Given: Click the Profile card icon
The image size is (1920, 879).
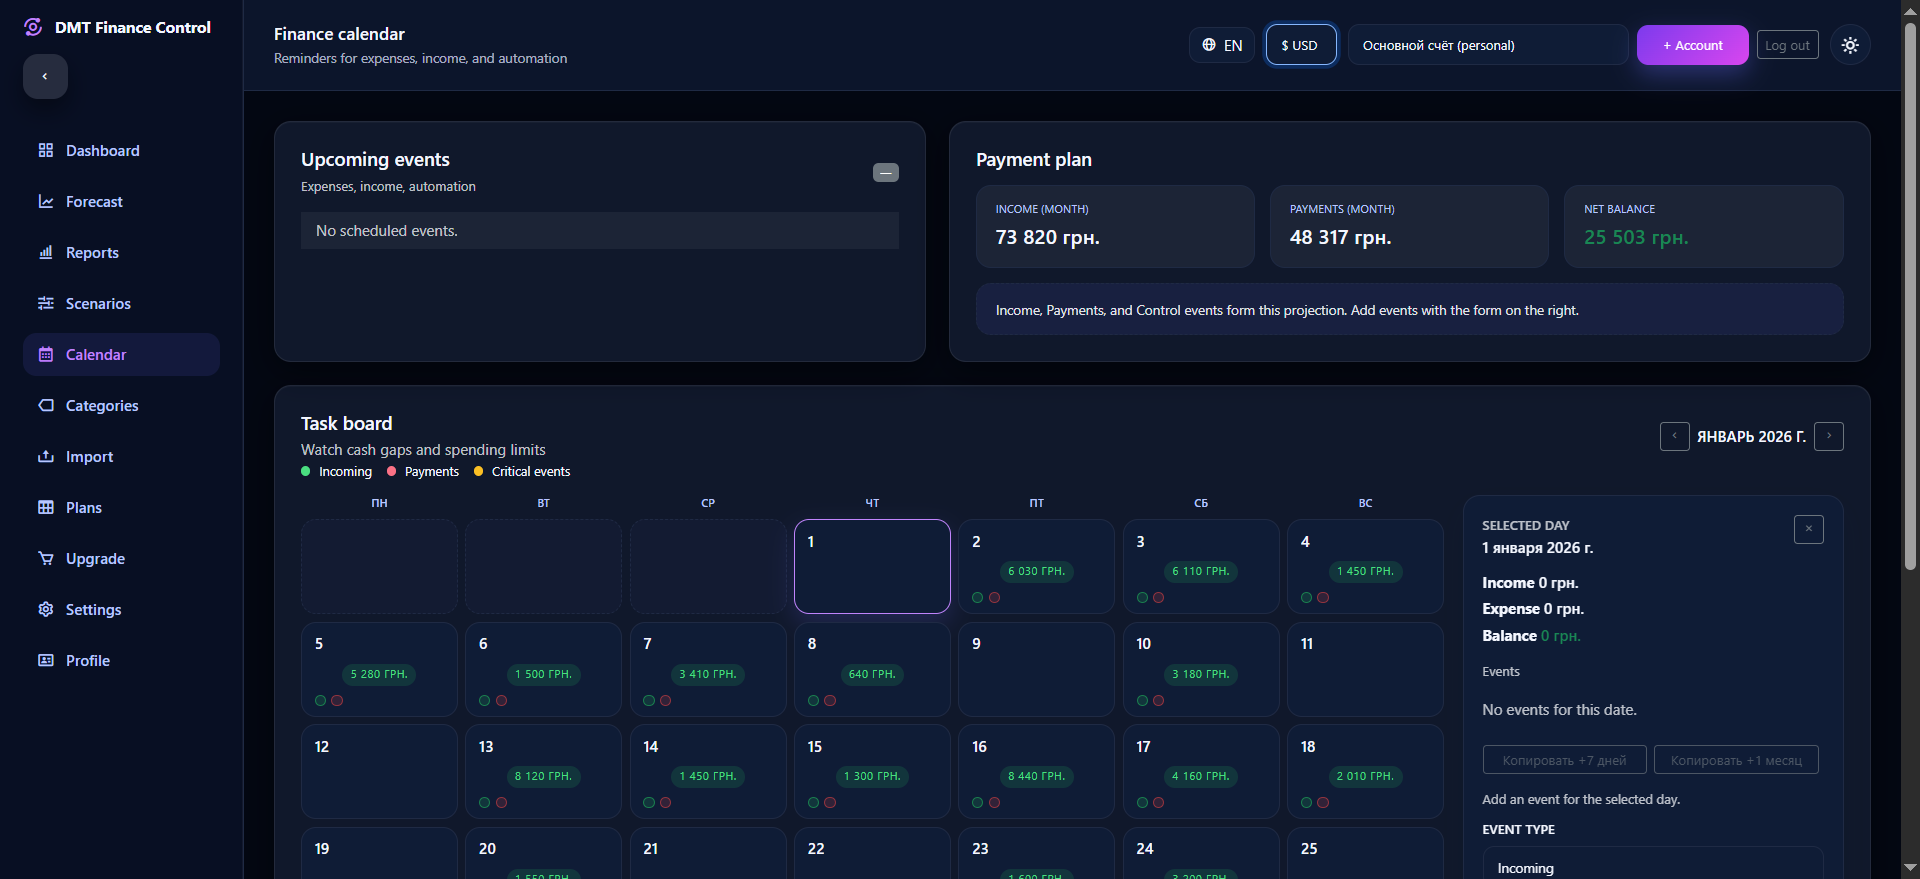Looking at the screenshot, I should [46, 660].
